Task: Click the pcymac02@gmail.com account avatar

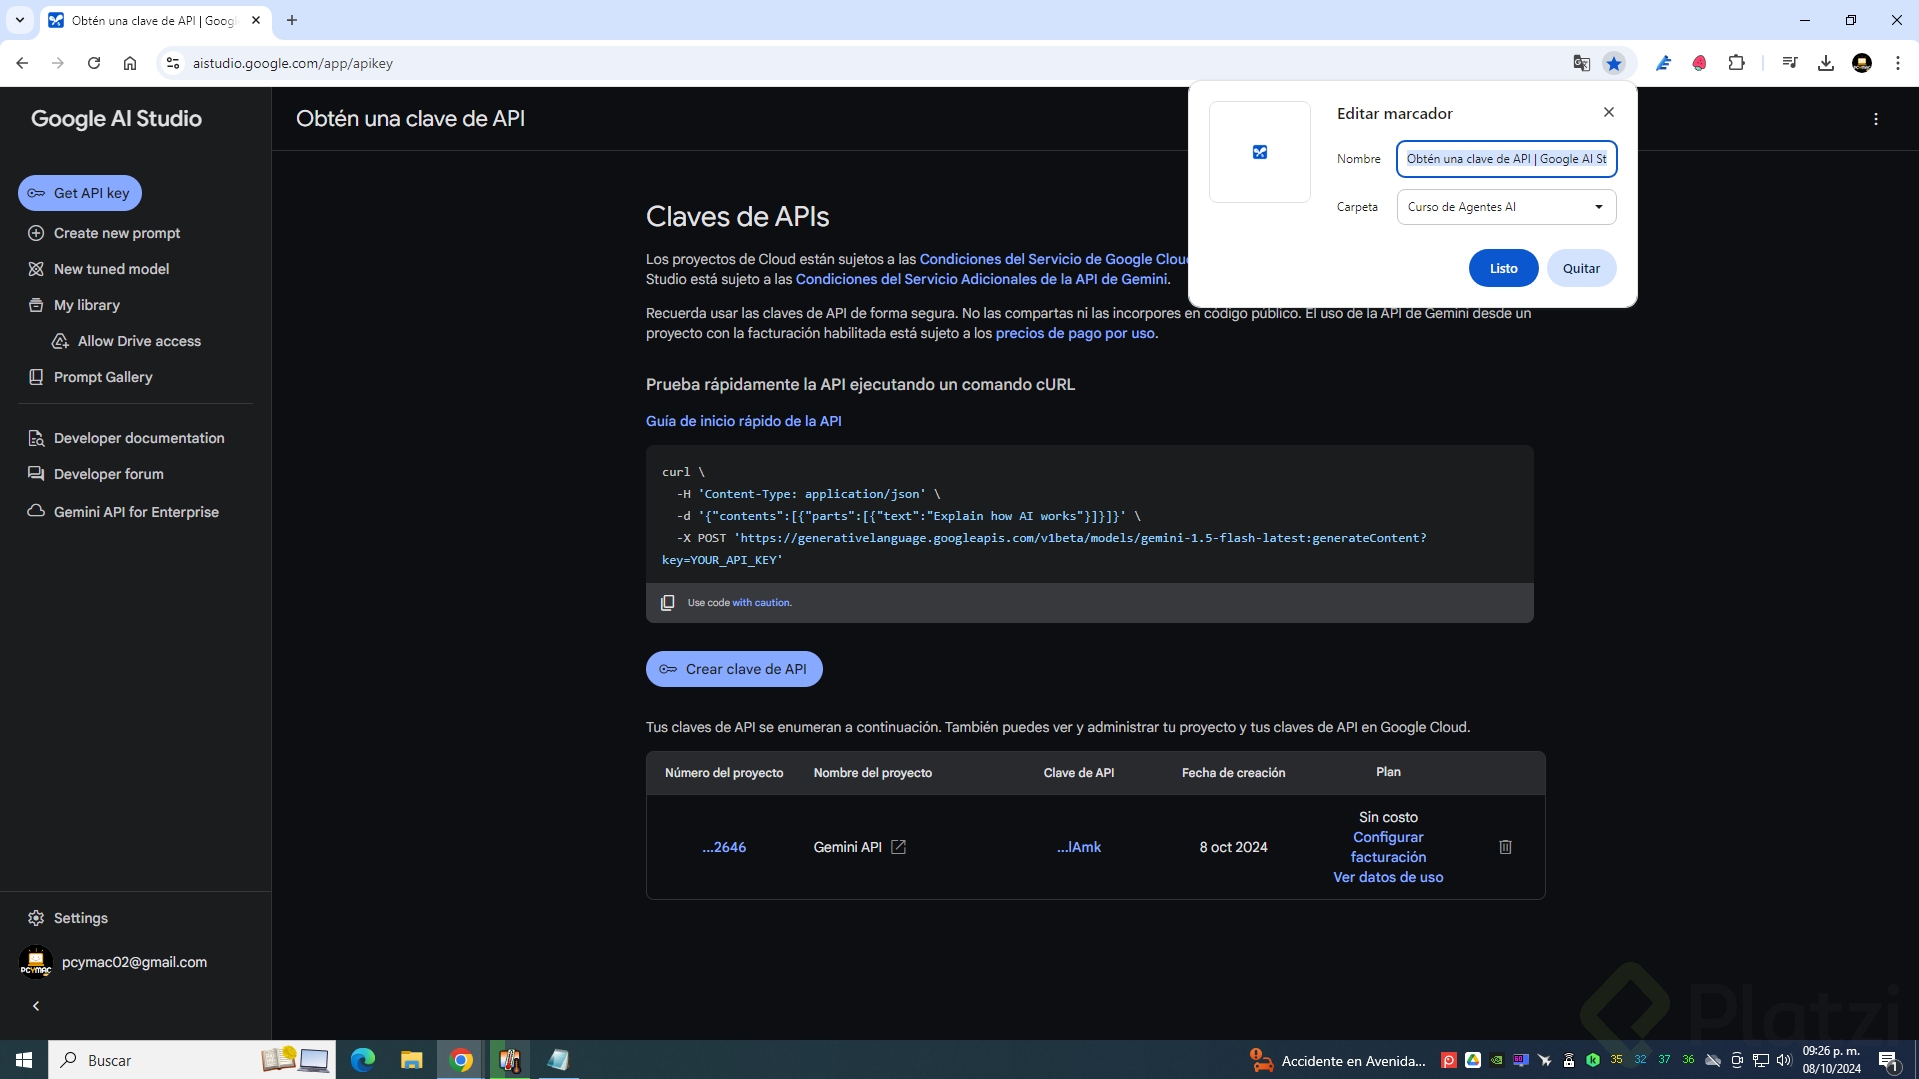Action: (x=36, y=962)
